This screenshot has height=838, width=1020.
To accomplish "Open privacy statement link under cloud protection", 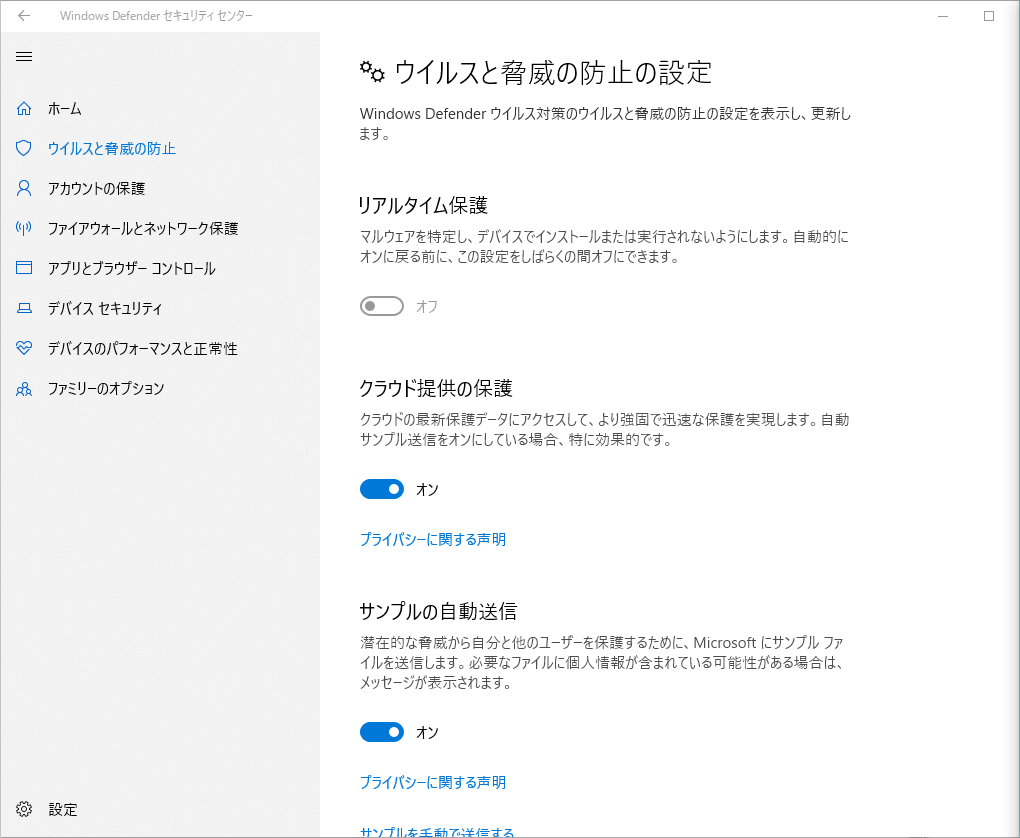I will pyautogui.click(x=433, y=539).
